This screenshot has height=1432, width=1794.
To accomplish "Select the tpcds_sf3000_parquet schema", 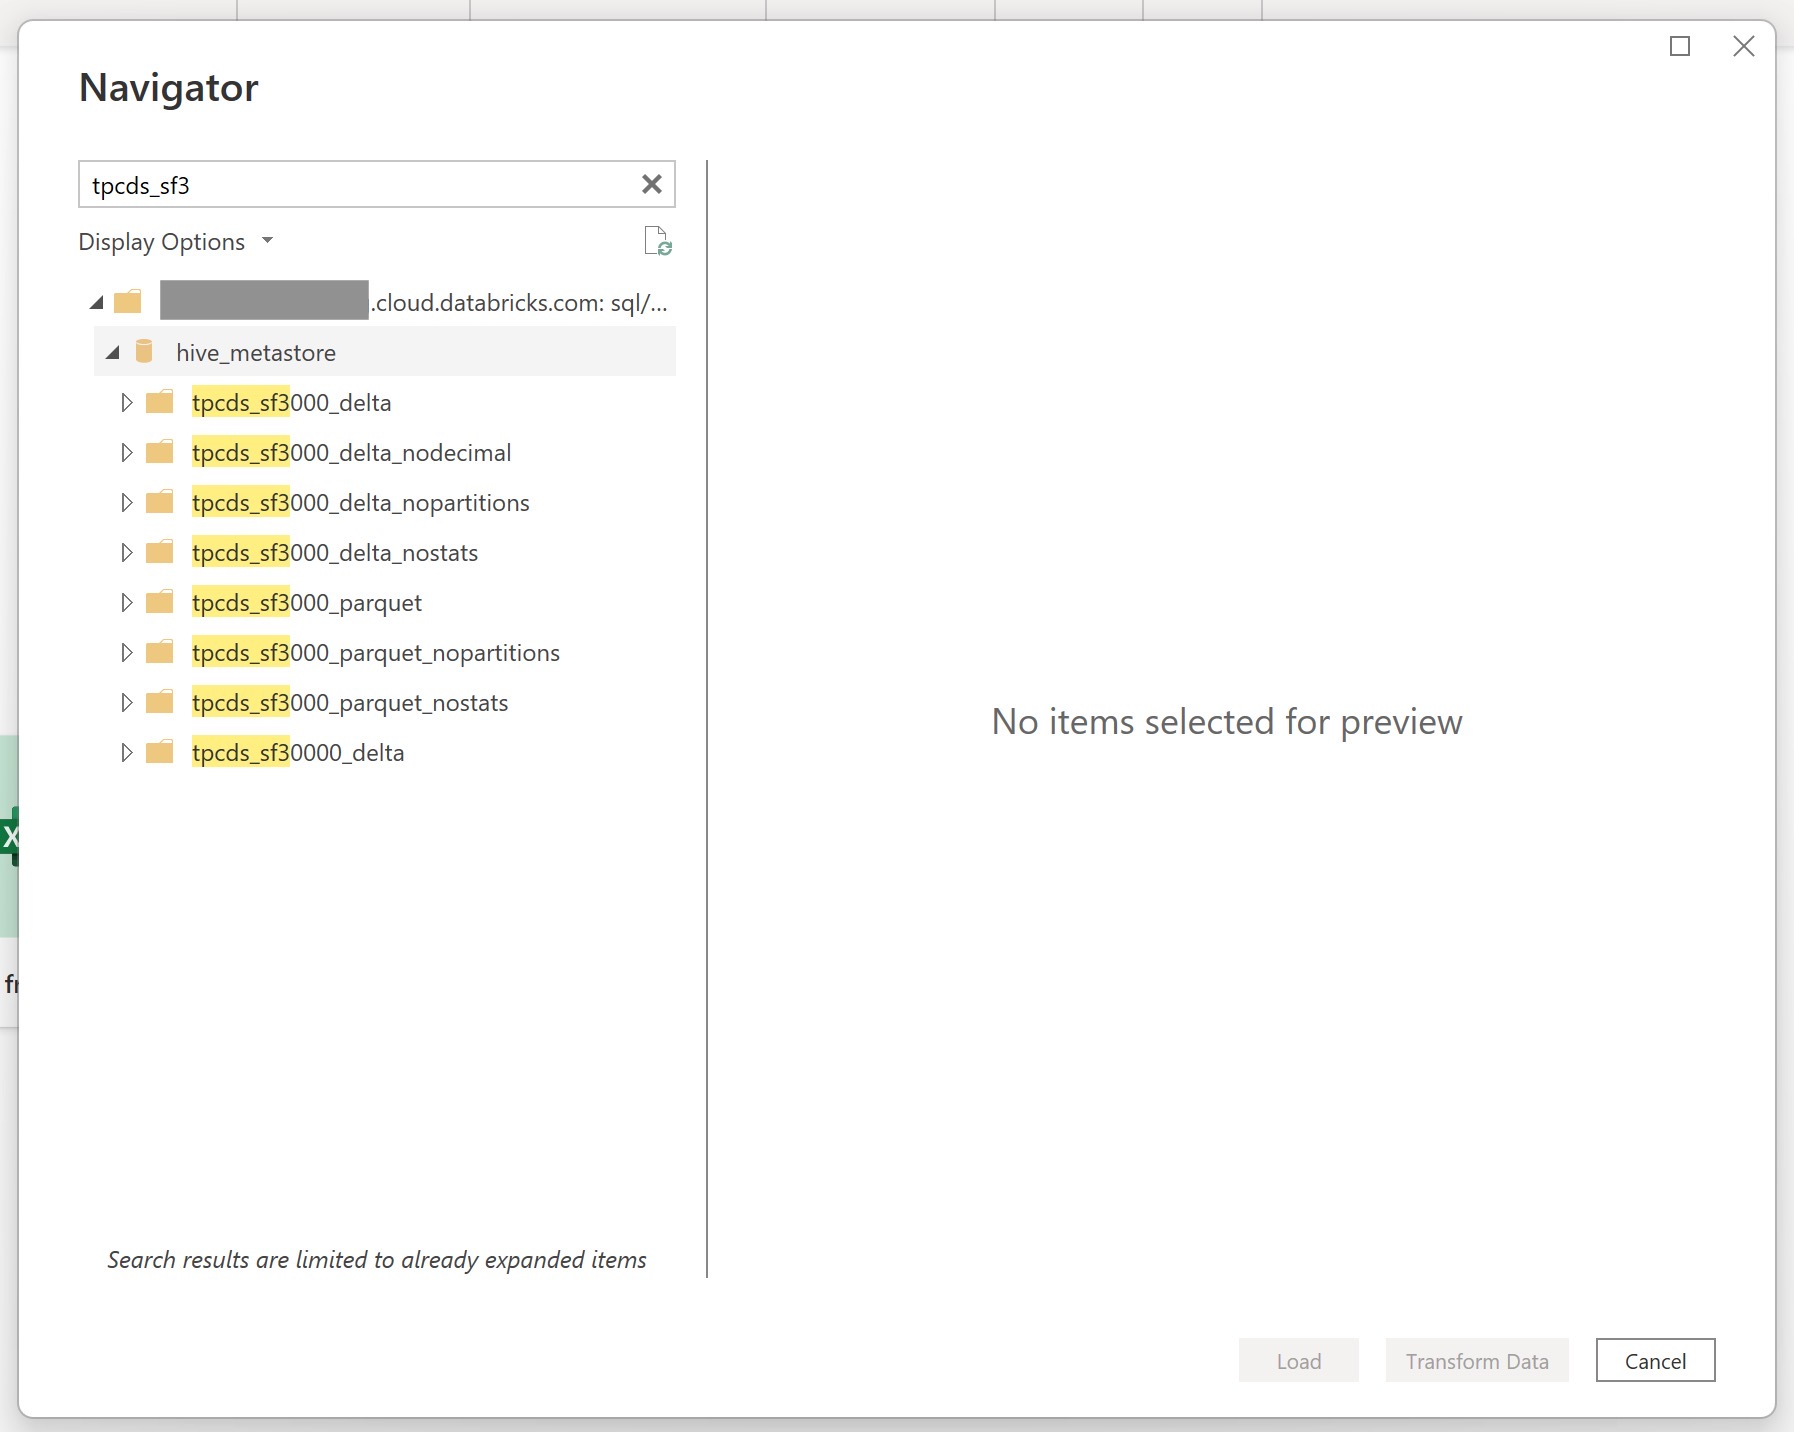I will click(x=307, y=602).
